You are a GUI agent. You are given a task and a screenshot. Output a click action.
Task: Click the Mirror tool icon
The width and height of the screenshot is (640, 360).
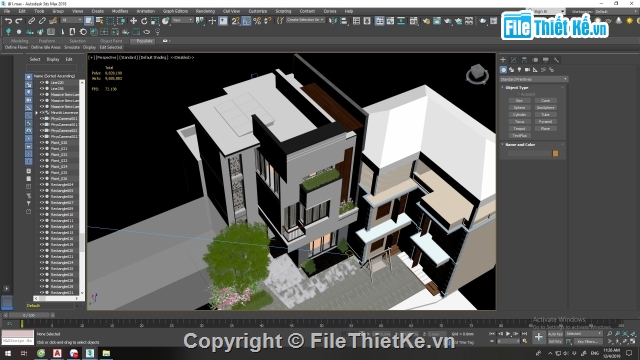333,21
